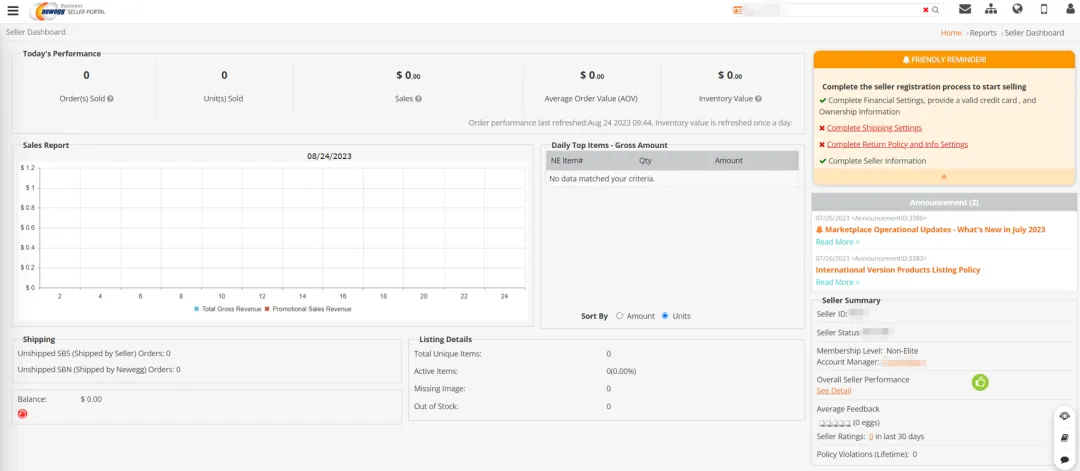Open the mail envelope messages icon

click(x=965, y=10)
